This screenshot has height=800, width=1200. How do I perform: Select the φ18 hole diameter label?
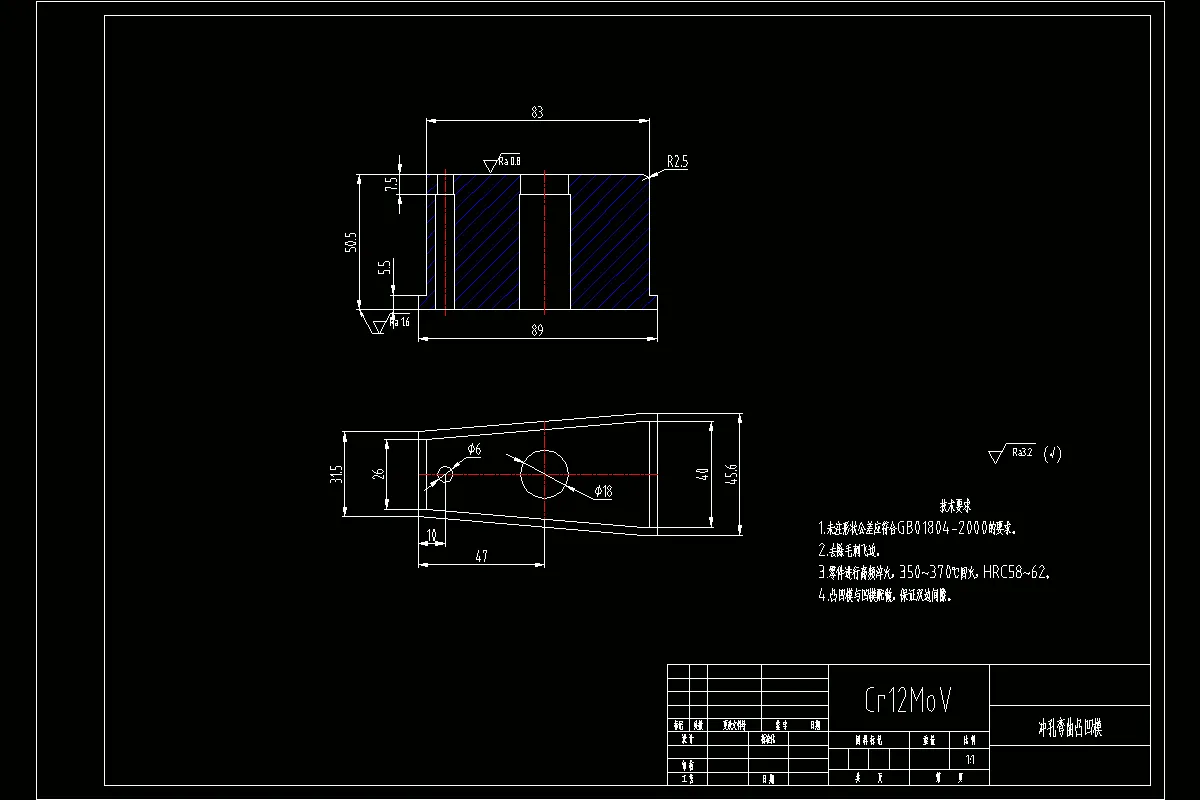coord(603,491)
